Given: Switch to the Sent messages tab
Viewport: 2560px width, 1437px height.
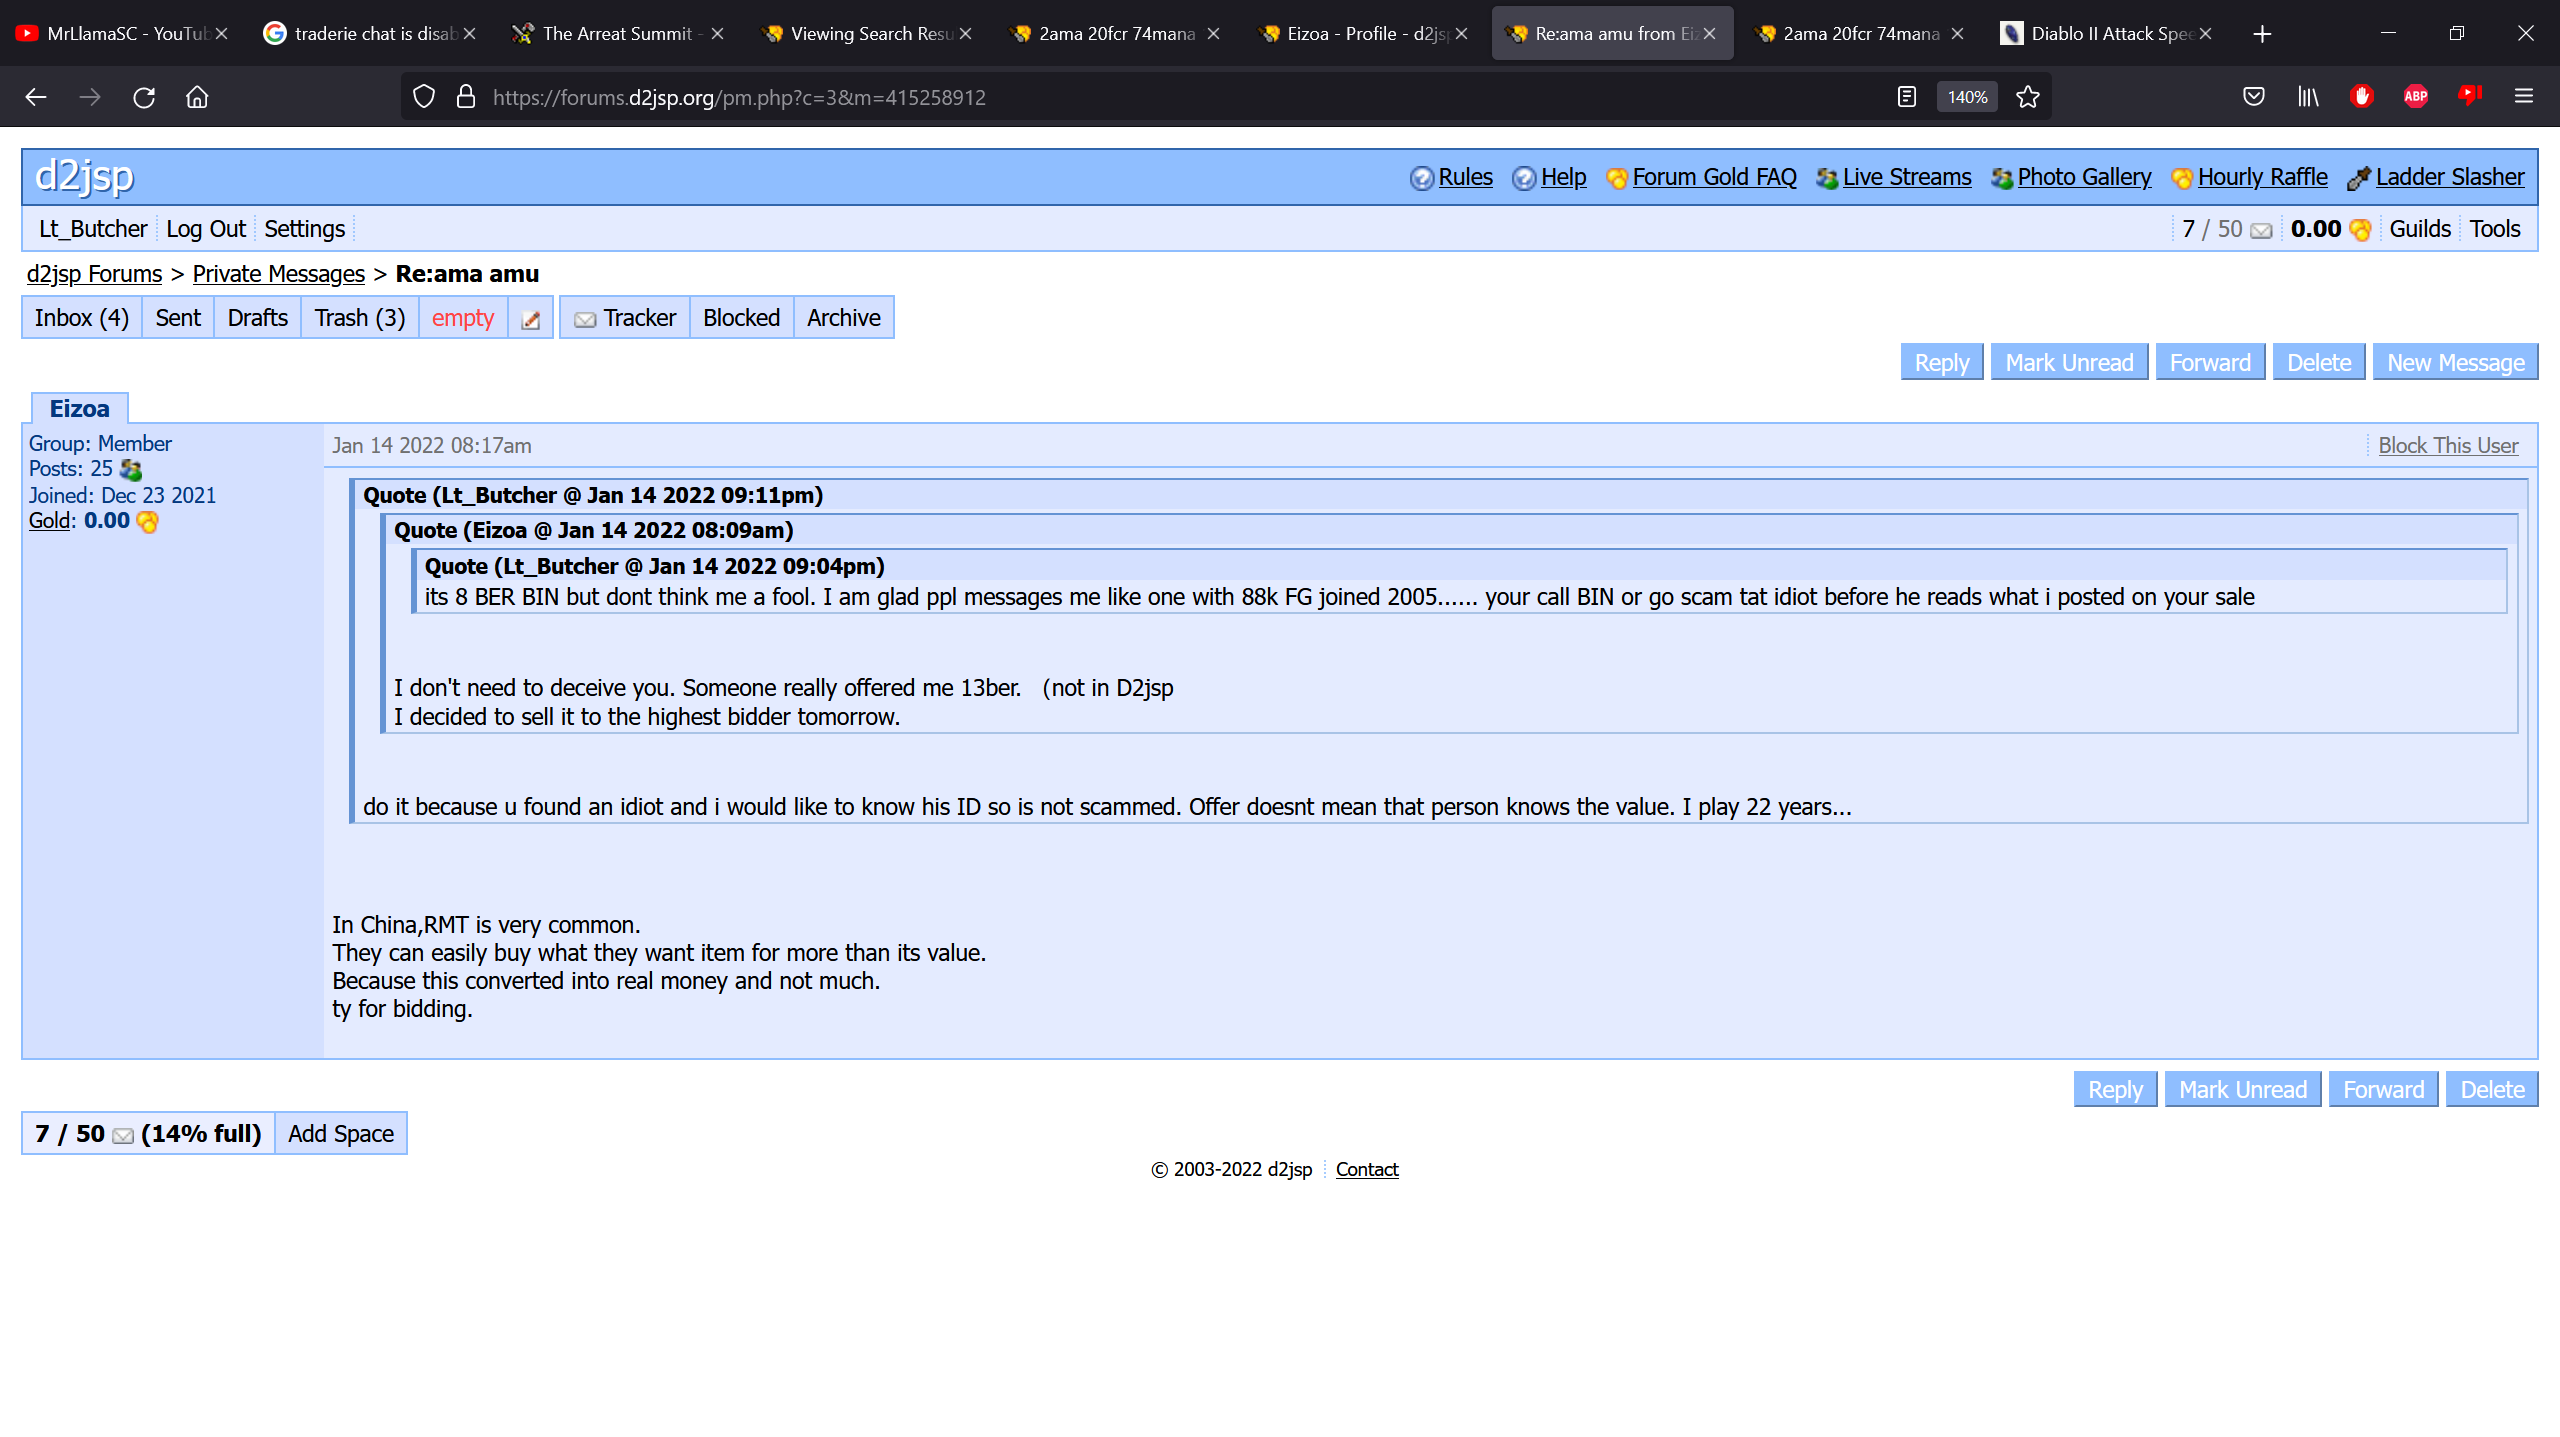Looking at the screenshot, I should [177, 317].
